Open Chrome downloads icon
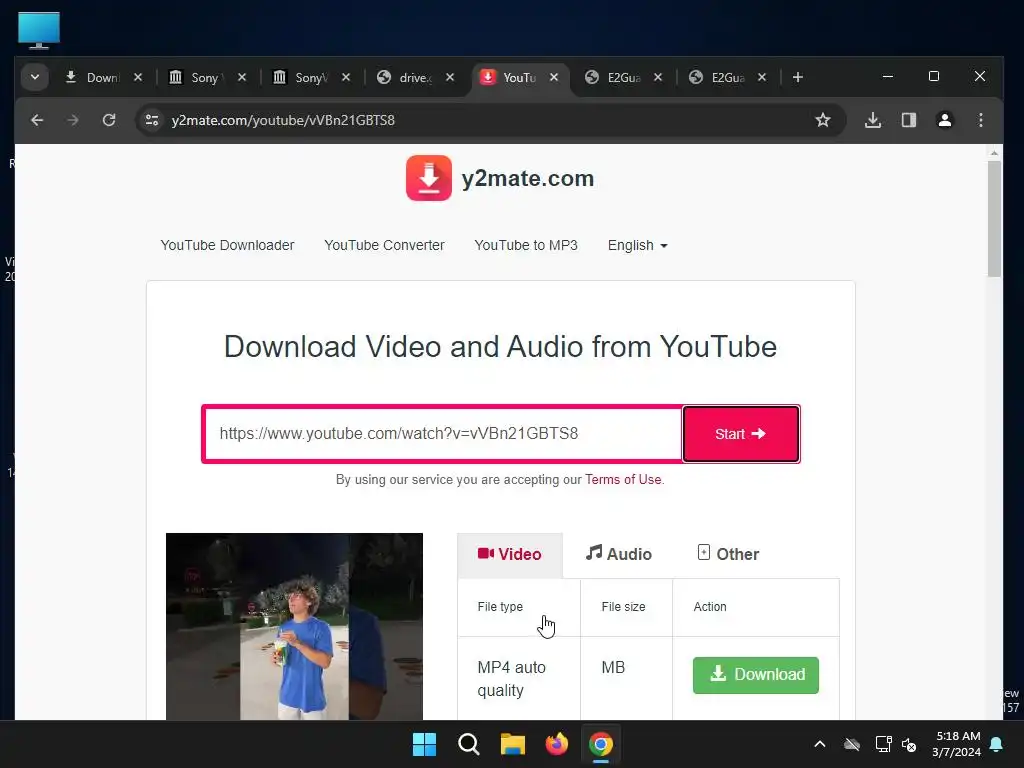 pos(873,120)
